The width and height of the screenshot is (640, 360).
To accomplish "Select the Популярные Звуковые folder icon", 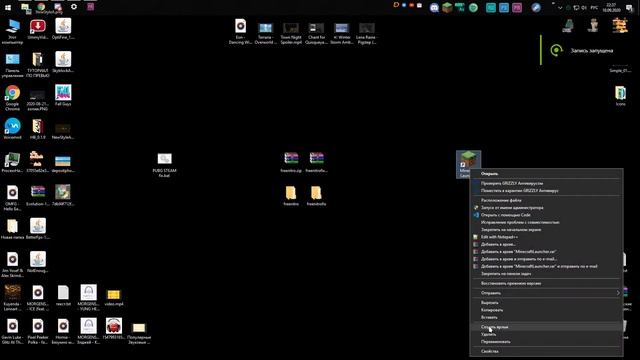I will point(139,333).
